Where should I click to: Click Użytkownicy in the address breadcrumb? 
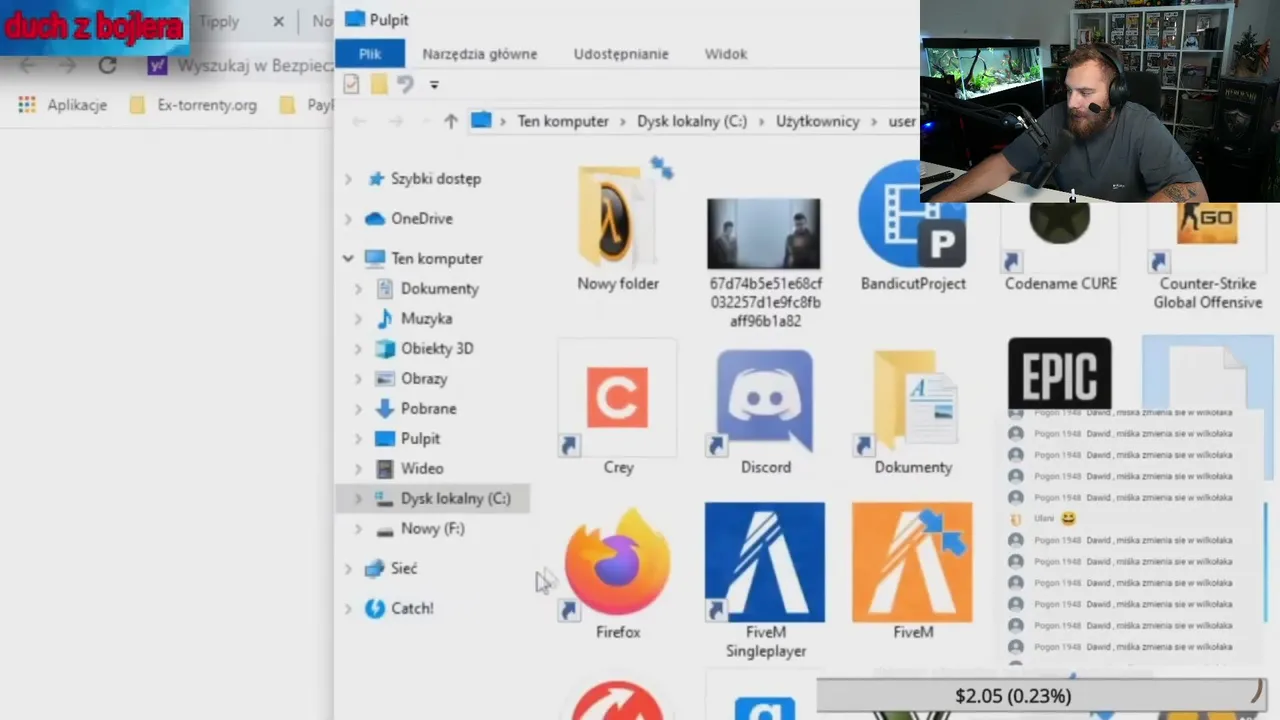(x=818, y=121)
